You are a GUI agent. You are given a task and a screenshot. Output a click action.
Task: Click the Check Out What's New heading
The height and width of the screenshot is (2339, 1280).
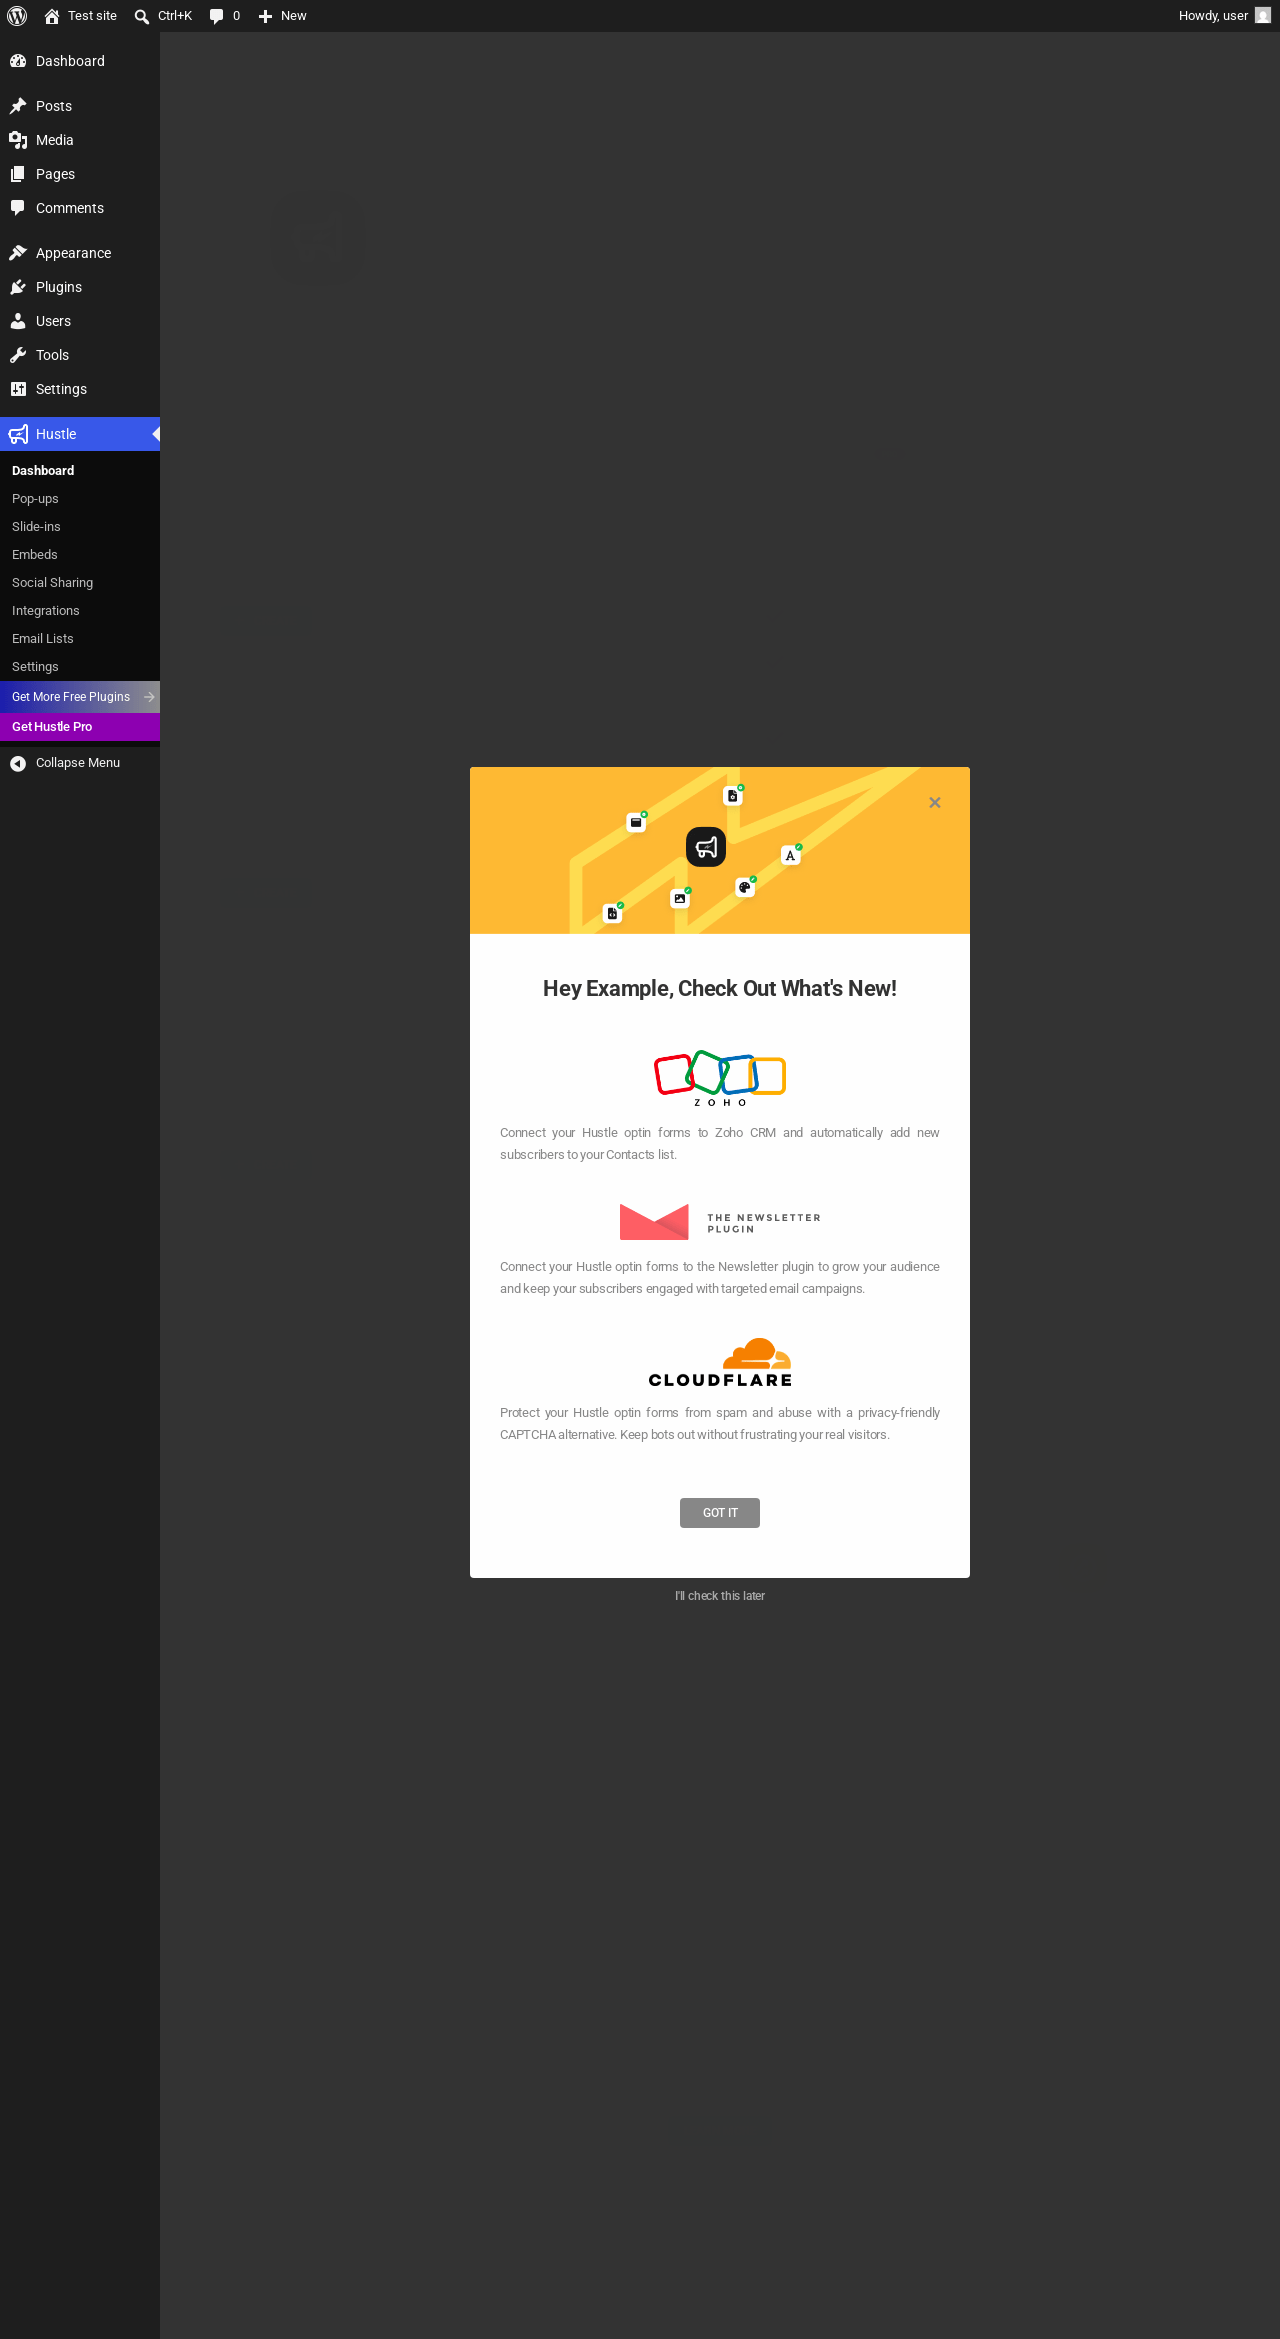point(720,989)
